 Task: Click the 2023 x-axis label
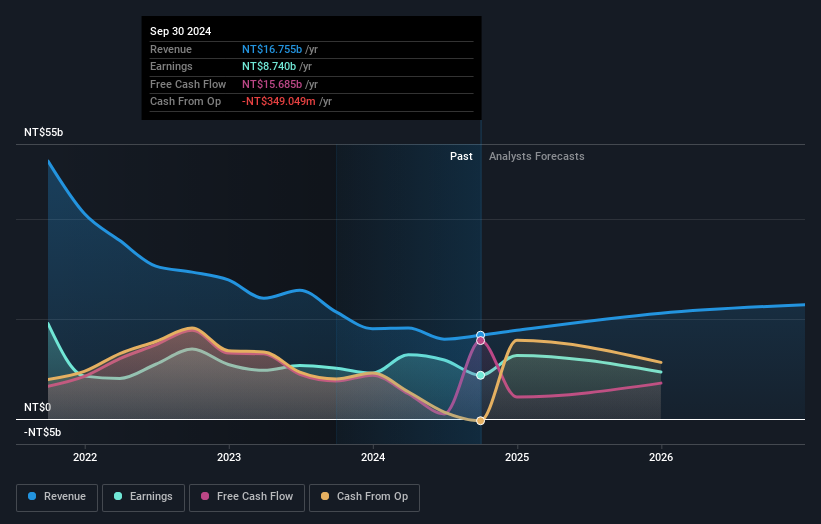[x=229, y=457]
